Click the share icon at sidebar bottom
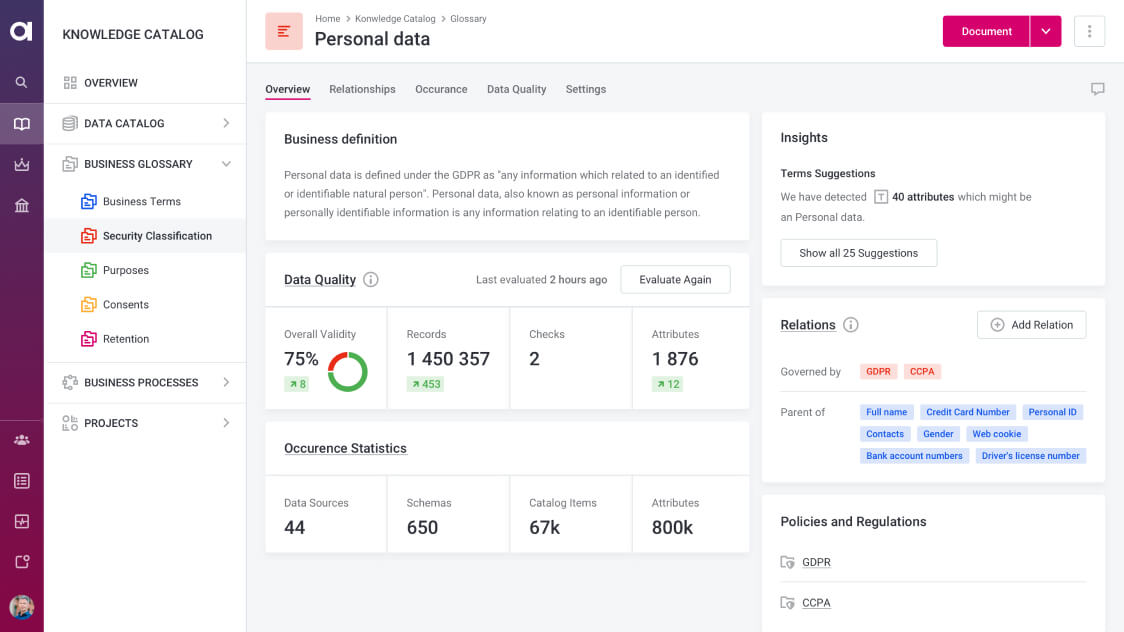 [x=21, y=561]
